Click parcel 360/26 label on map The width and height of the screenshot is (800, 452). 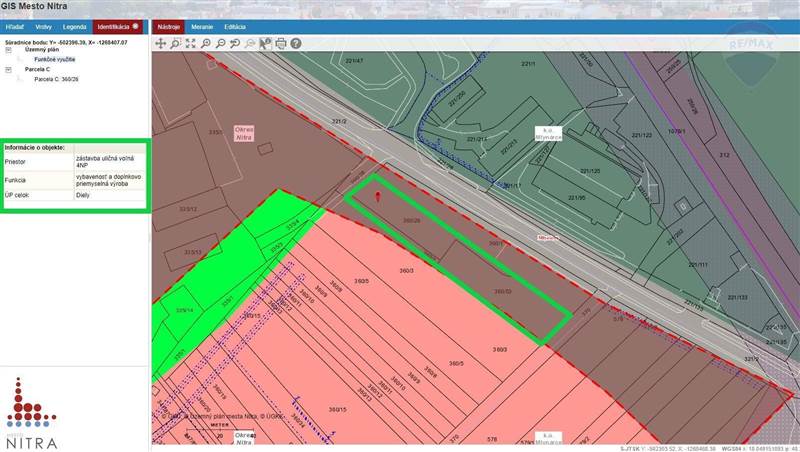pyautogui.click(x=411, y=221)
